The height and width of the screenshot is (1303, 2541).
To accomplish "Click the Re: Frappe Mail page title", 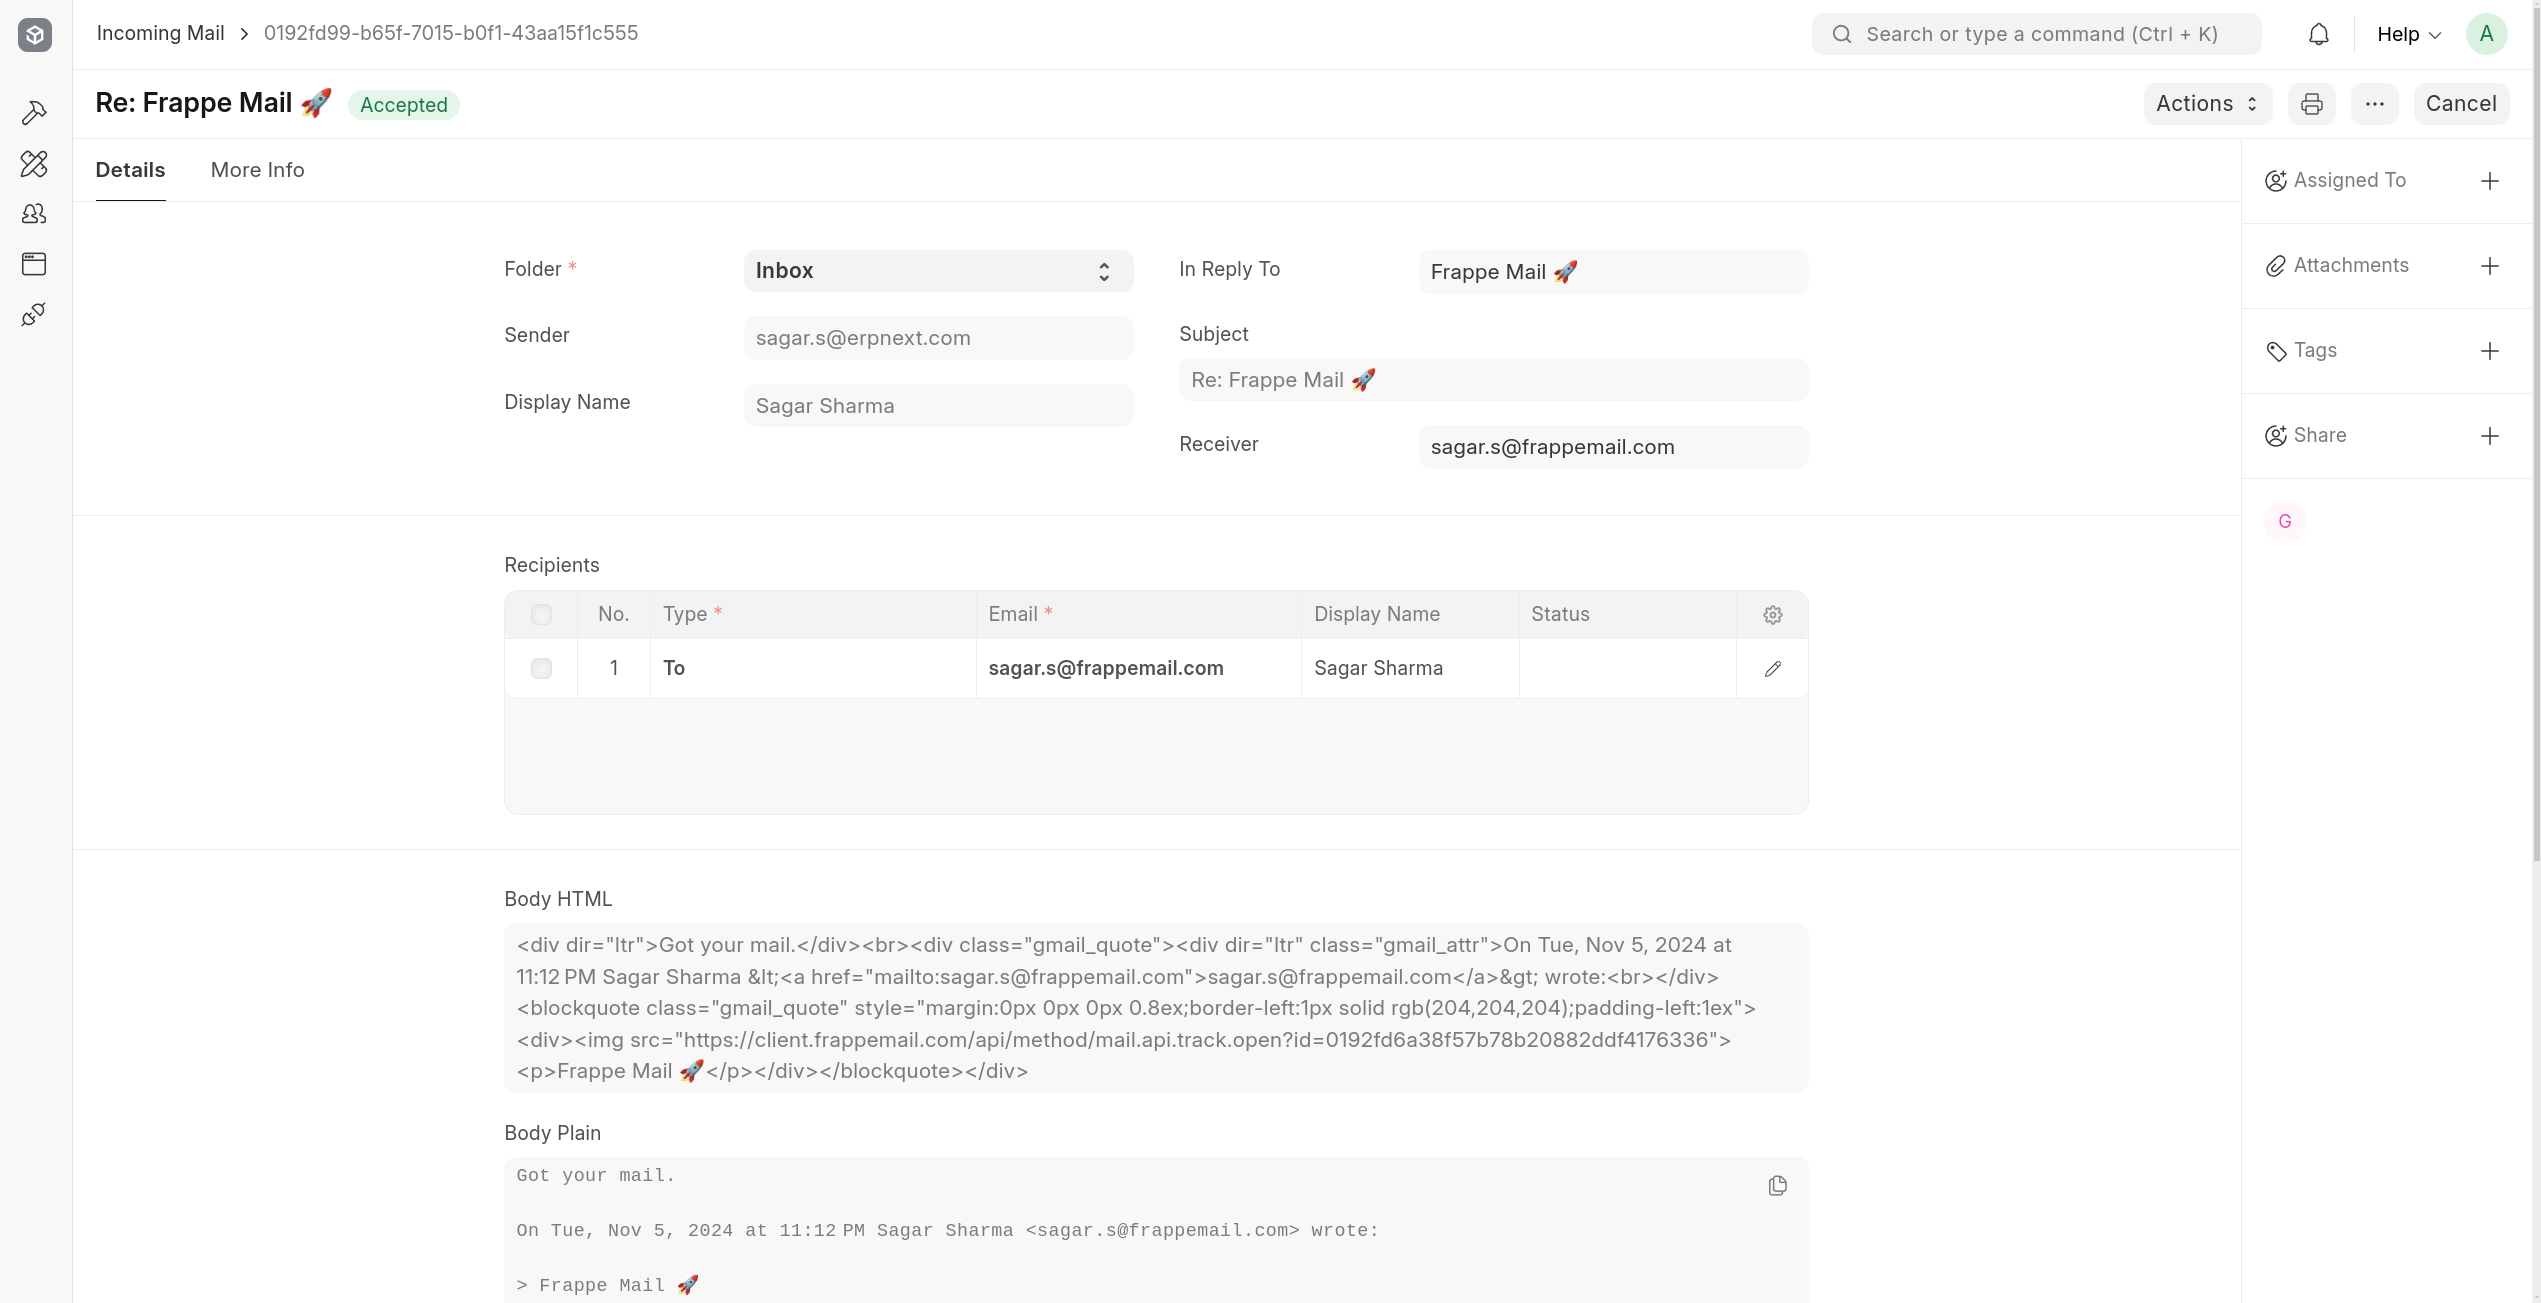I will [213, 104].
